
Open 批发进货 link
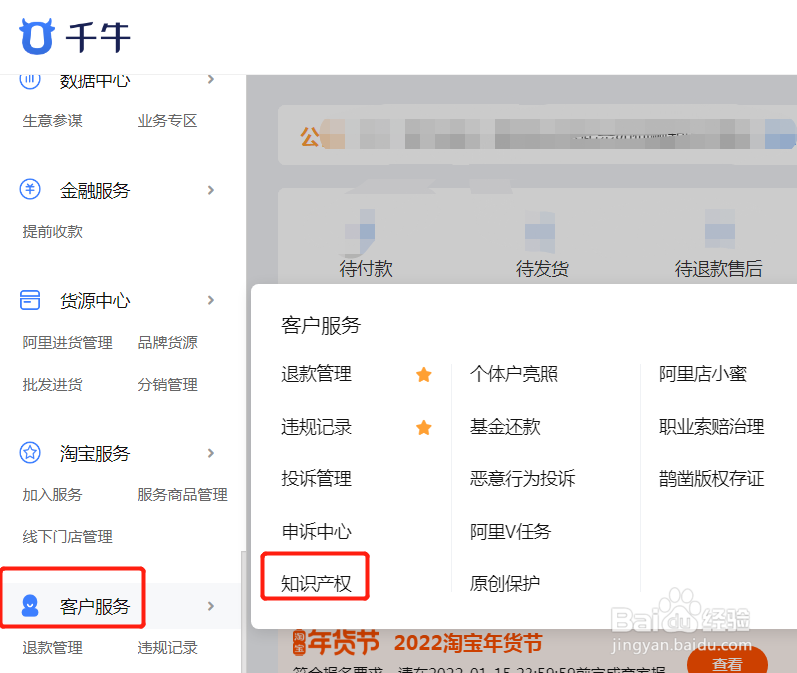pos(52,385)
